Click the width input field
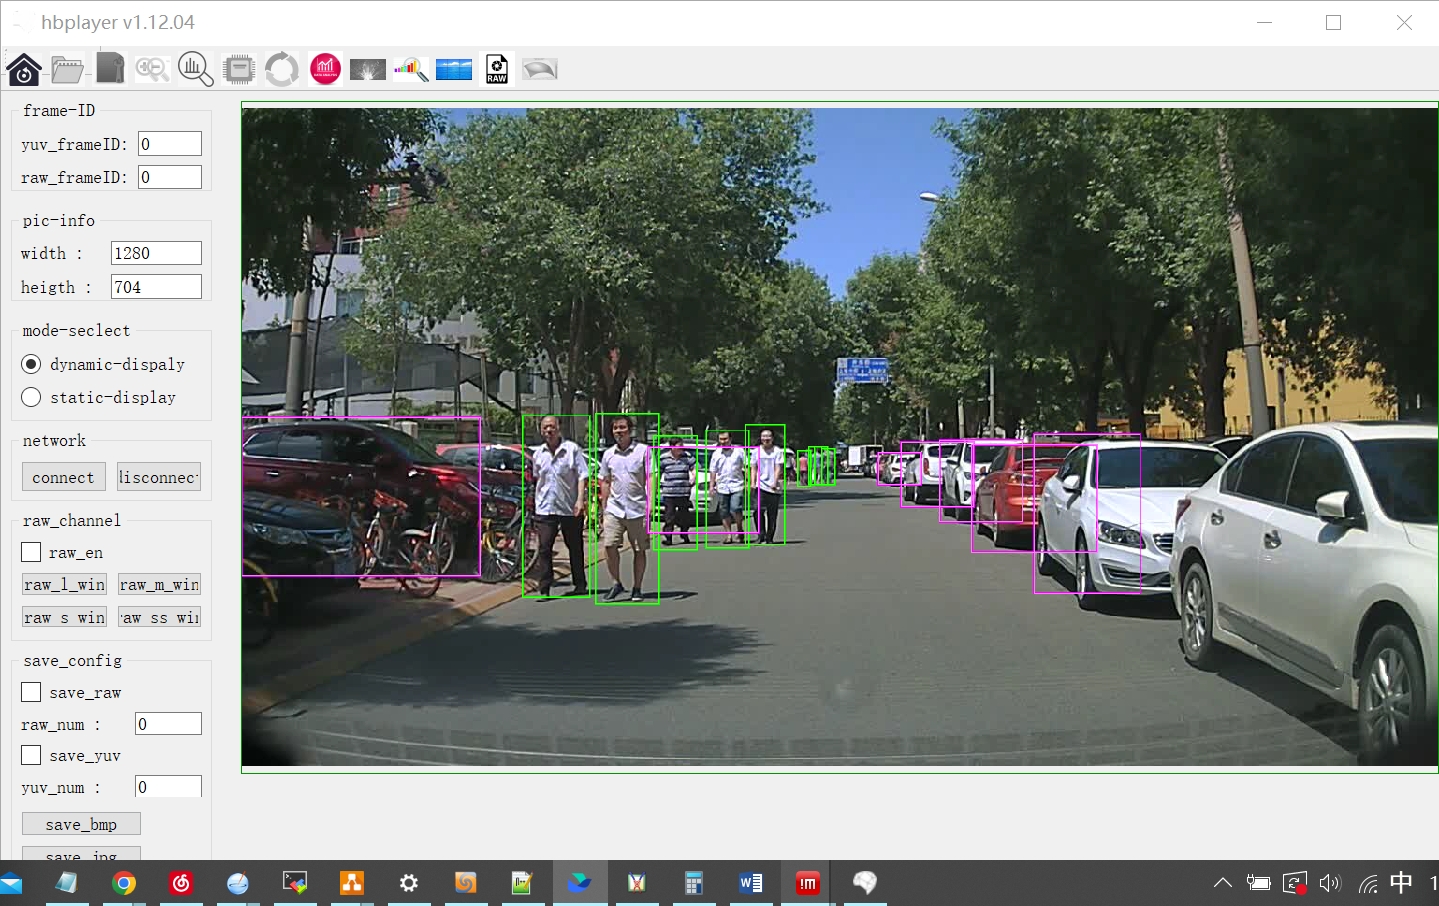1439x906 pixels. point(156,253)
